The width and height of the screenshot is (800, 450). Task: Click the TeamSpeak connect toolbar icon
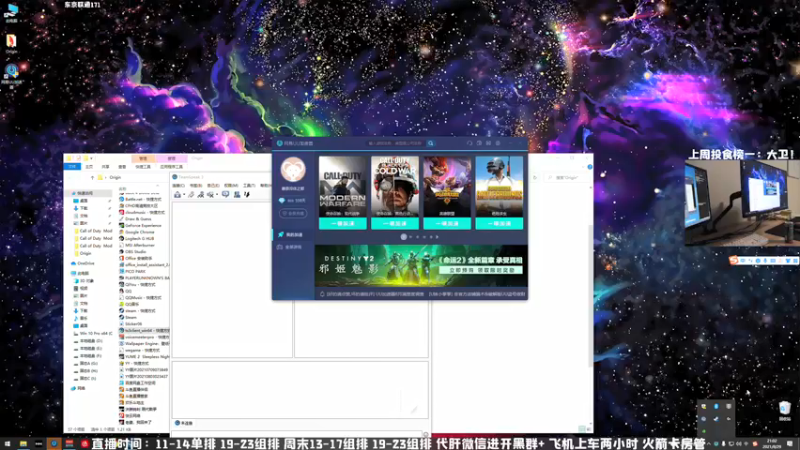click(x=177, y=194)
